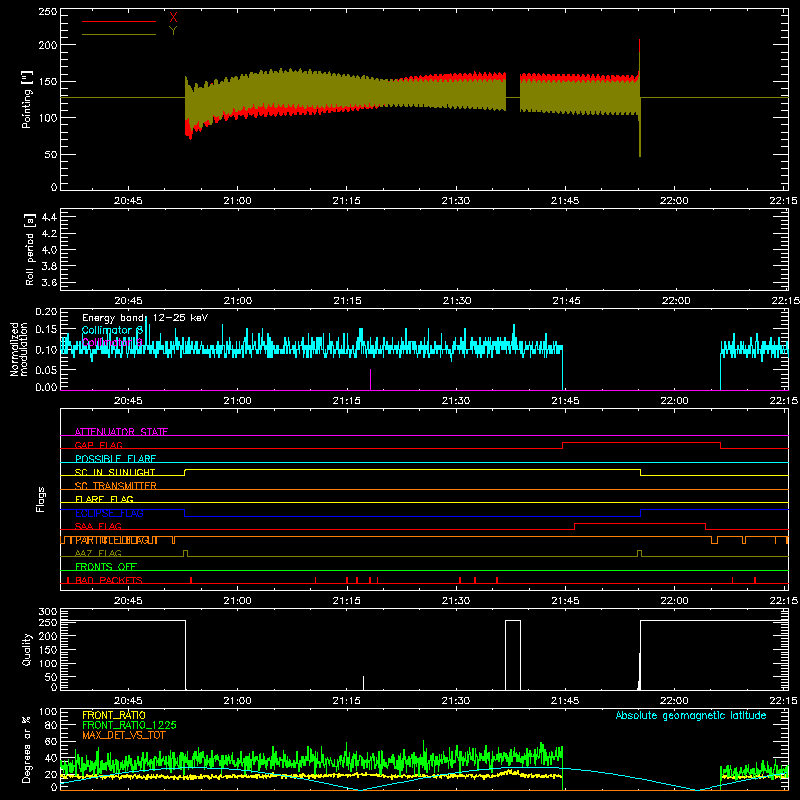Viewport: 800px width, 800px height.
Task: Click the pointing spike near 21:55
Action: pos(640,97)
